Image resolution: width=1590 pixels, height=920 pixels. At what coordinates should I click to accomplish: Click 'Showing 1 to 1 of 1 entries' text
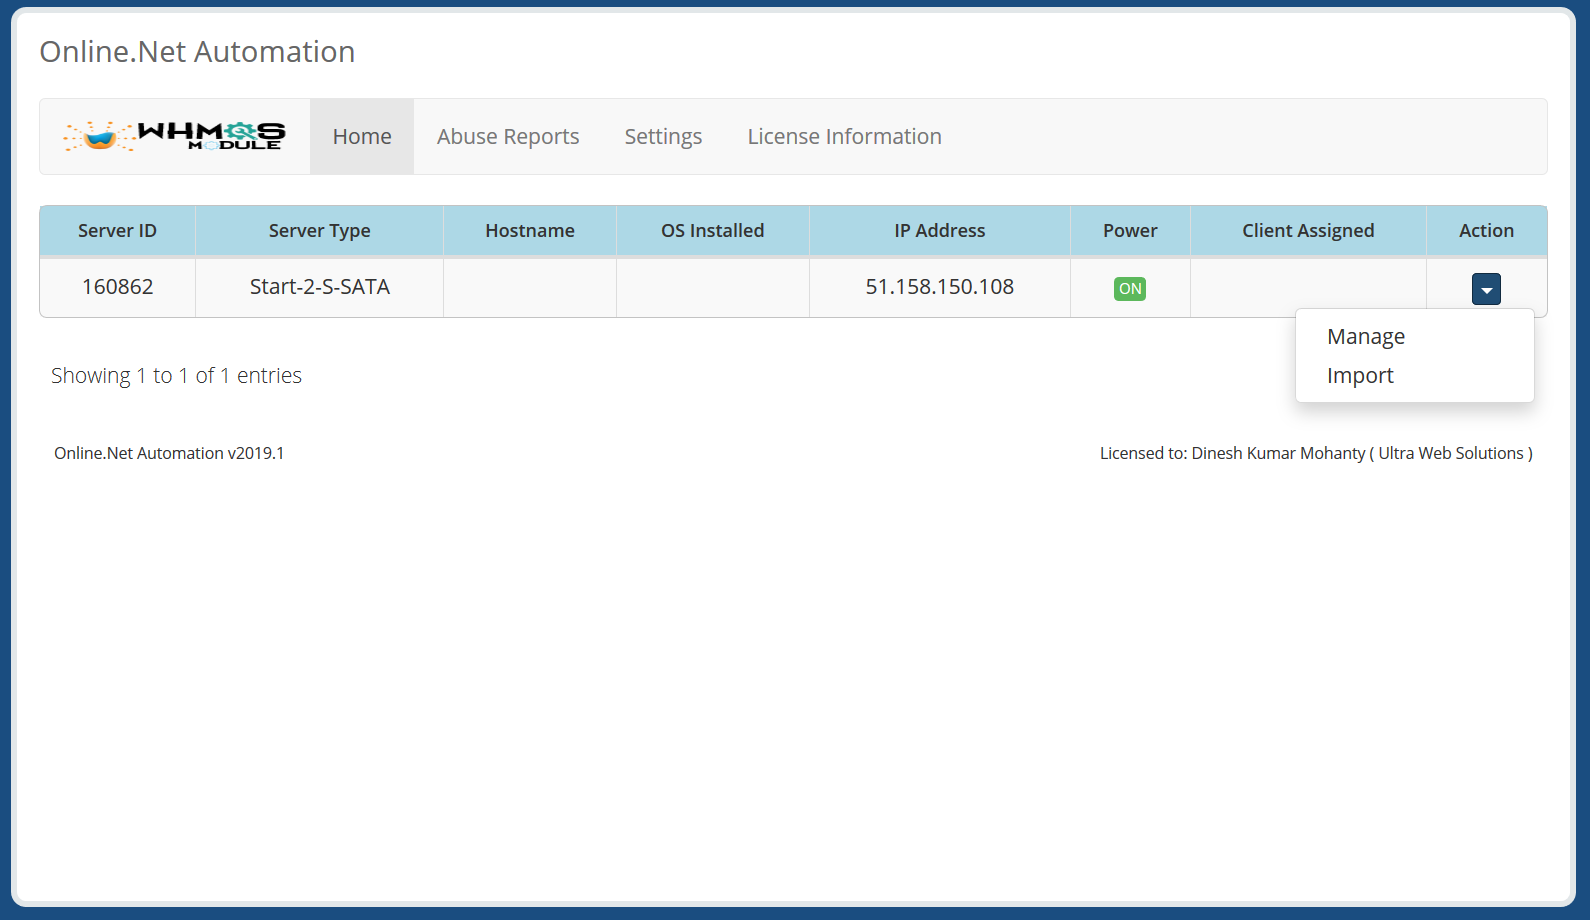[x=176, y=376]
